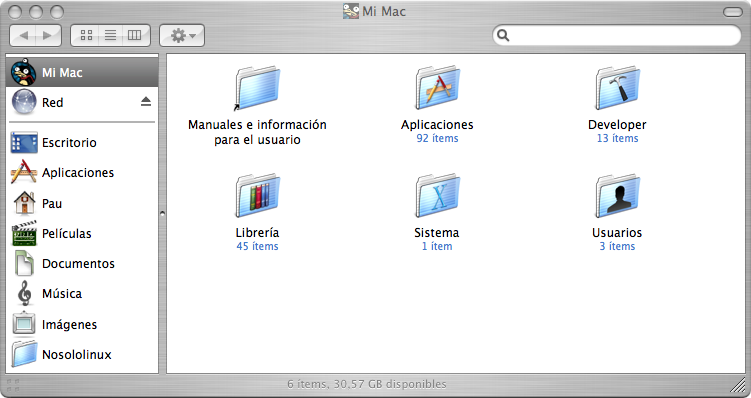Select the Aplicaciones folder icon in main pane
The width and height of the screenshot is (751, 398).
click(x=437, y=88)
